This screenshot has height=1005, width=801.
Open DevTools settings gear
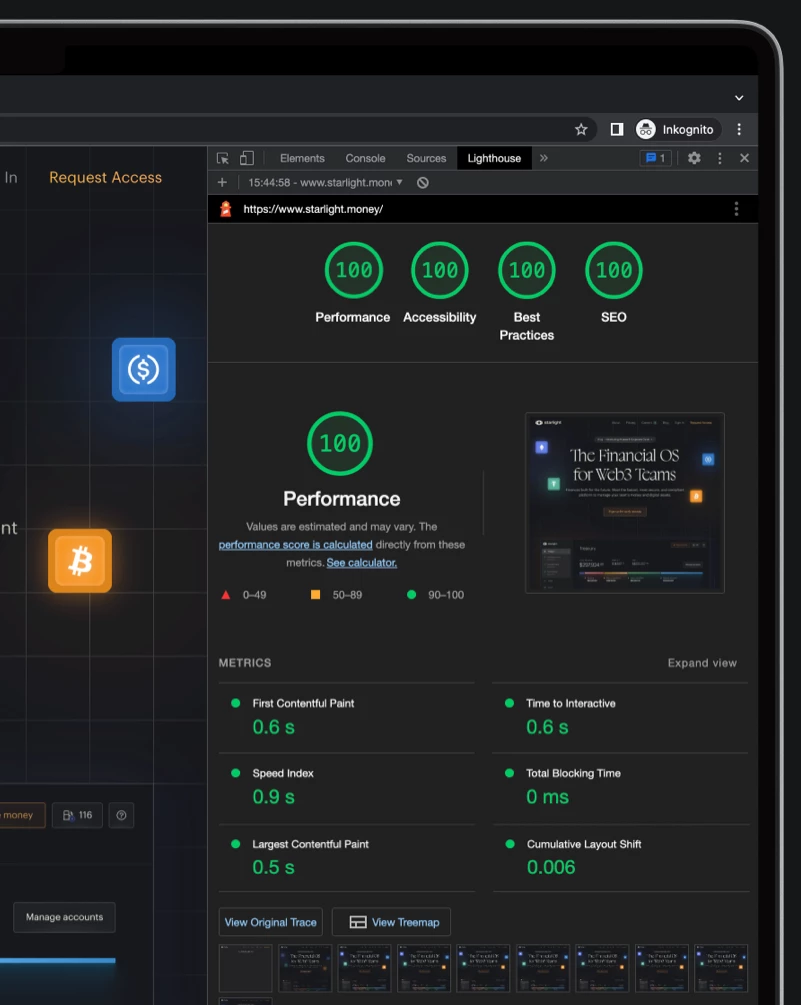pos(694,158)
